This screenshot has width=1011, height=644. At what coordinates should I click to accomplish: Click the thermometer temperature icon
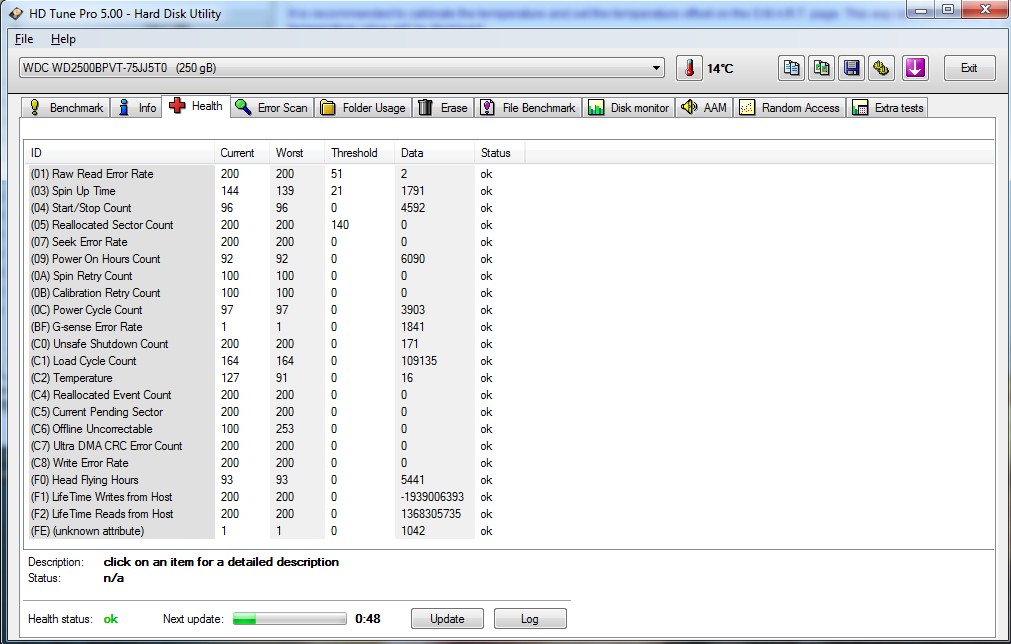pos(689,68)
